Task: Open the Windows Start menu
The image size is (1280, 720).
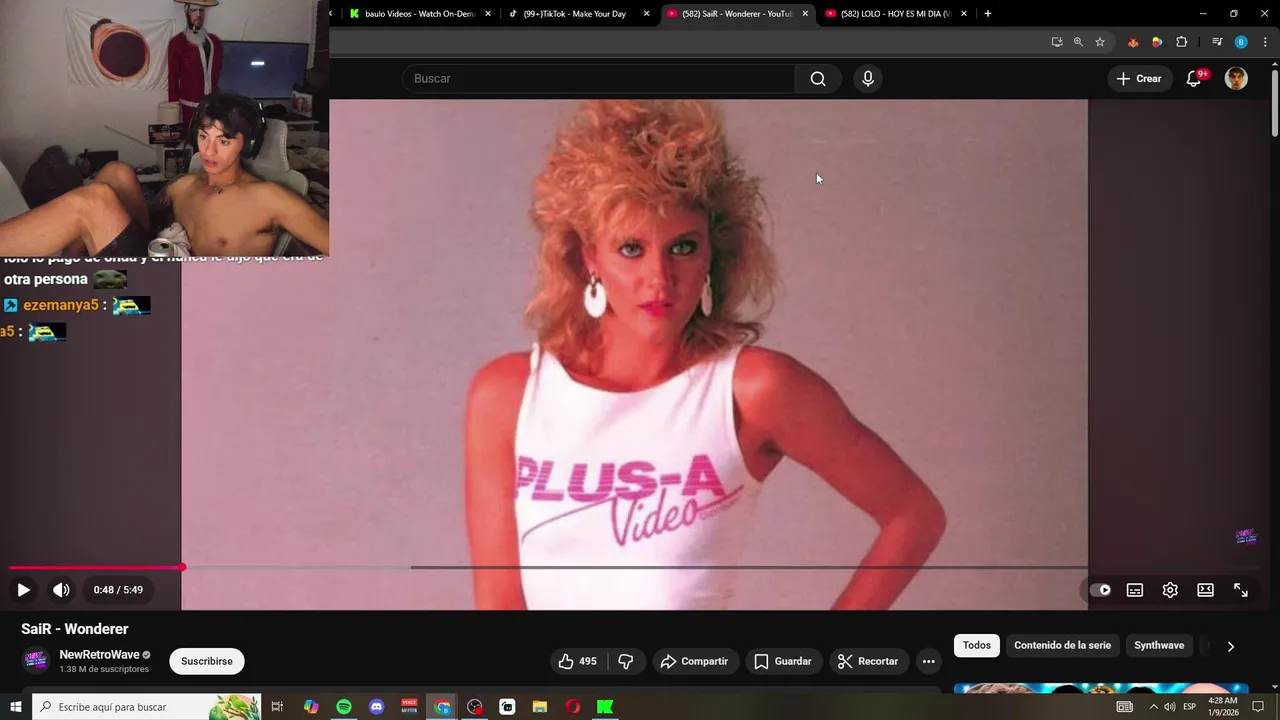Action: [x=15, y=707]
